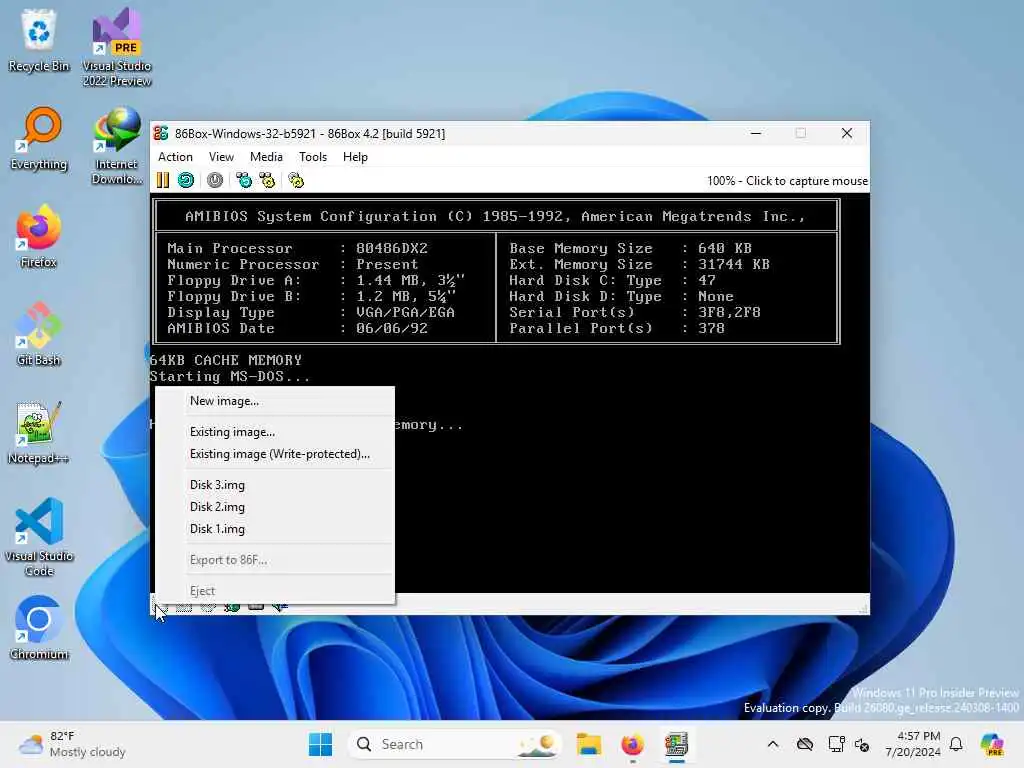Screen dimensions: 1024x768
Task: Mount recent image Disk 1.img
Action: 275,529
